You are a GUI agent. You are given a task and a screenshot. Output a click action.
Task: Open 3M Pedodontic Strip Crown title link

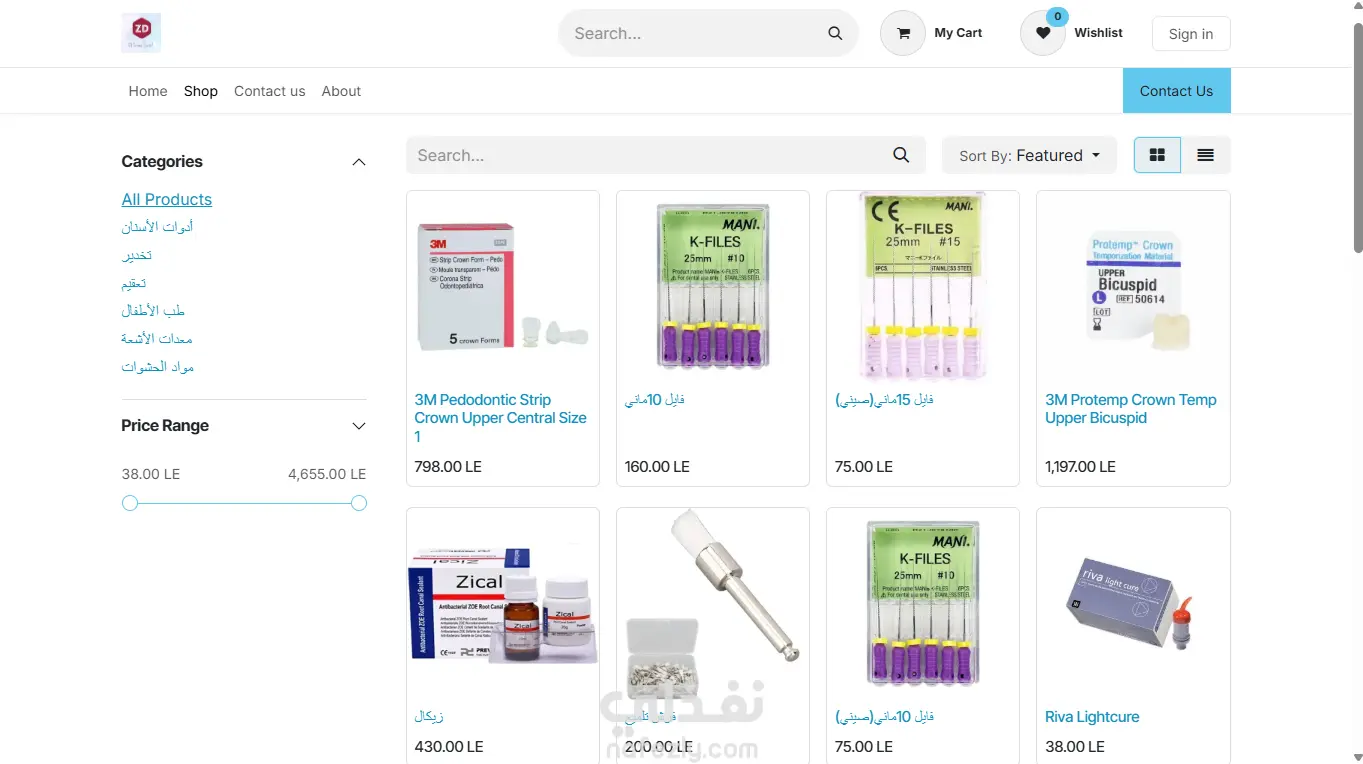[501, 418]
